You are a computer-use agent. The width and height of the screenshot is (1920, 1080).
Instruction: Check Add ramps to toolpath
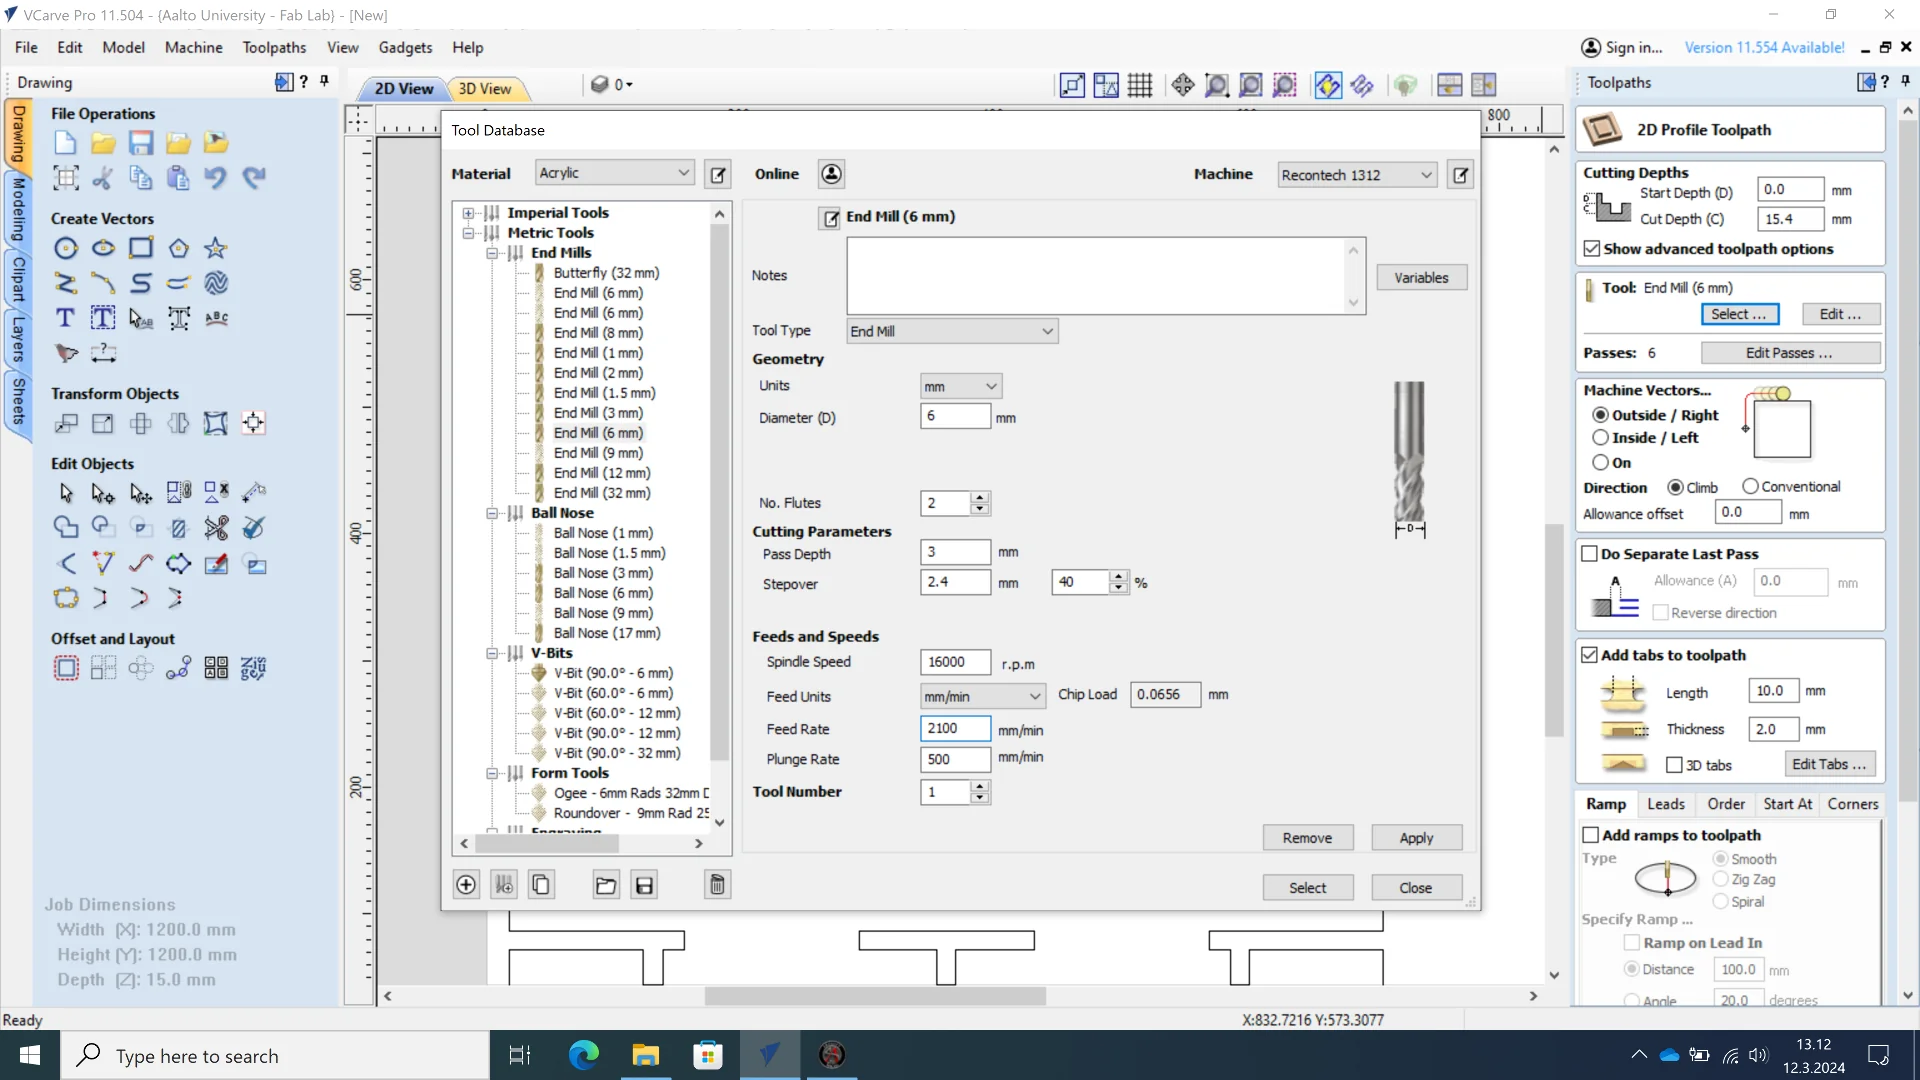pos(1590,835)
